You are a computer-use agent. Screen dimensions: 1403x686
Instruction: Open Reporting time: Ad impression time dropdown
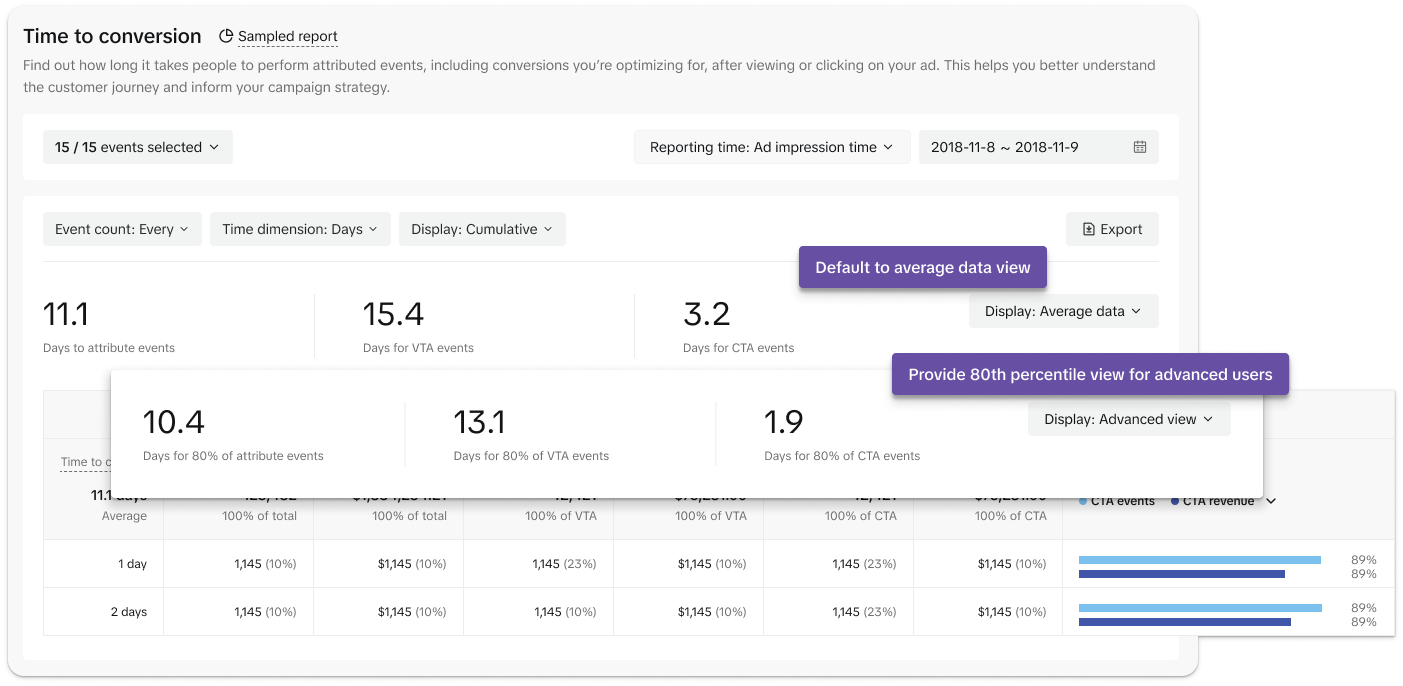(771, 147)
